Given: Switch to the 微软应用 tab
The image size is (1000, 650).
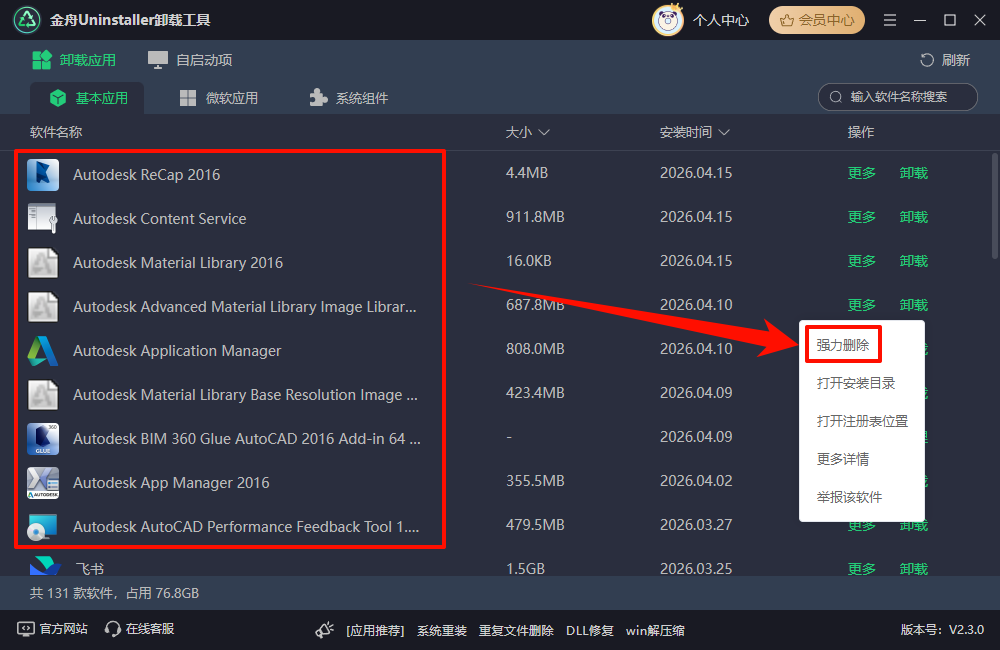Looking at the screenshot, I should click(x=219, y=98).
